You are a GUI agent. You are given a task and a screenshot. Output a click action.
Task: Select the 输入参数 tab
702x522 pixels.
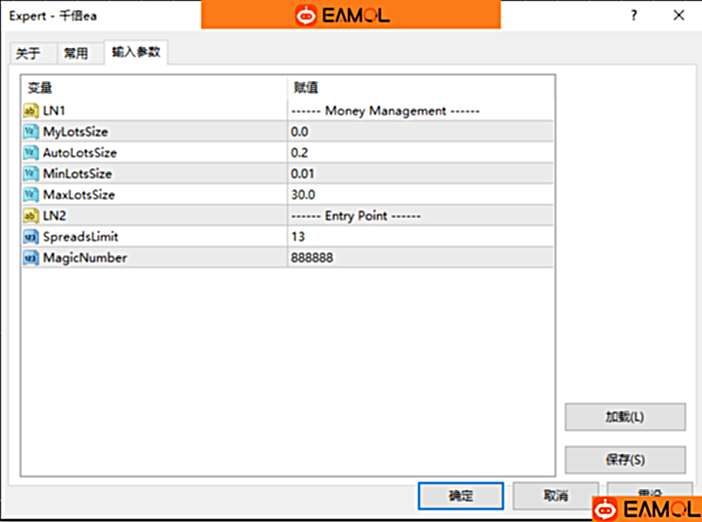[x=136, y=52]
